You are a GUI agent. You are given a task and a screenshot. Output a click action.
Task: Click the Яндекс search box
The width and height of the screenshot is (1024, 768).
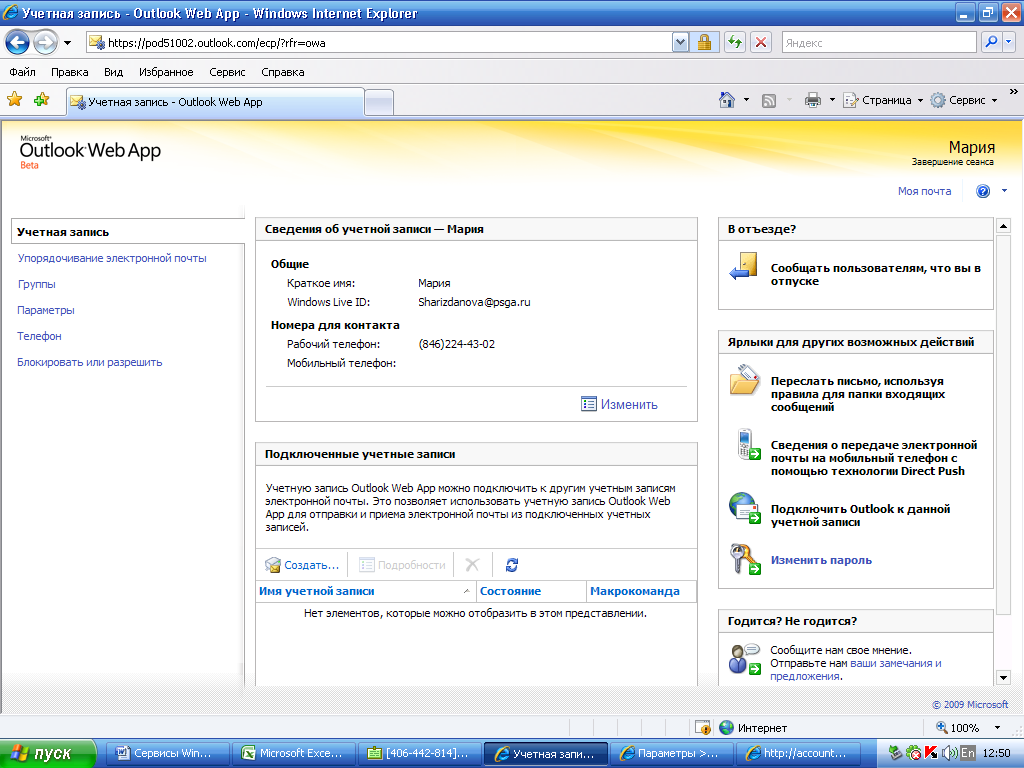point(879,43)
